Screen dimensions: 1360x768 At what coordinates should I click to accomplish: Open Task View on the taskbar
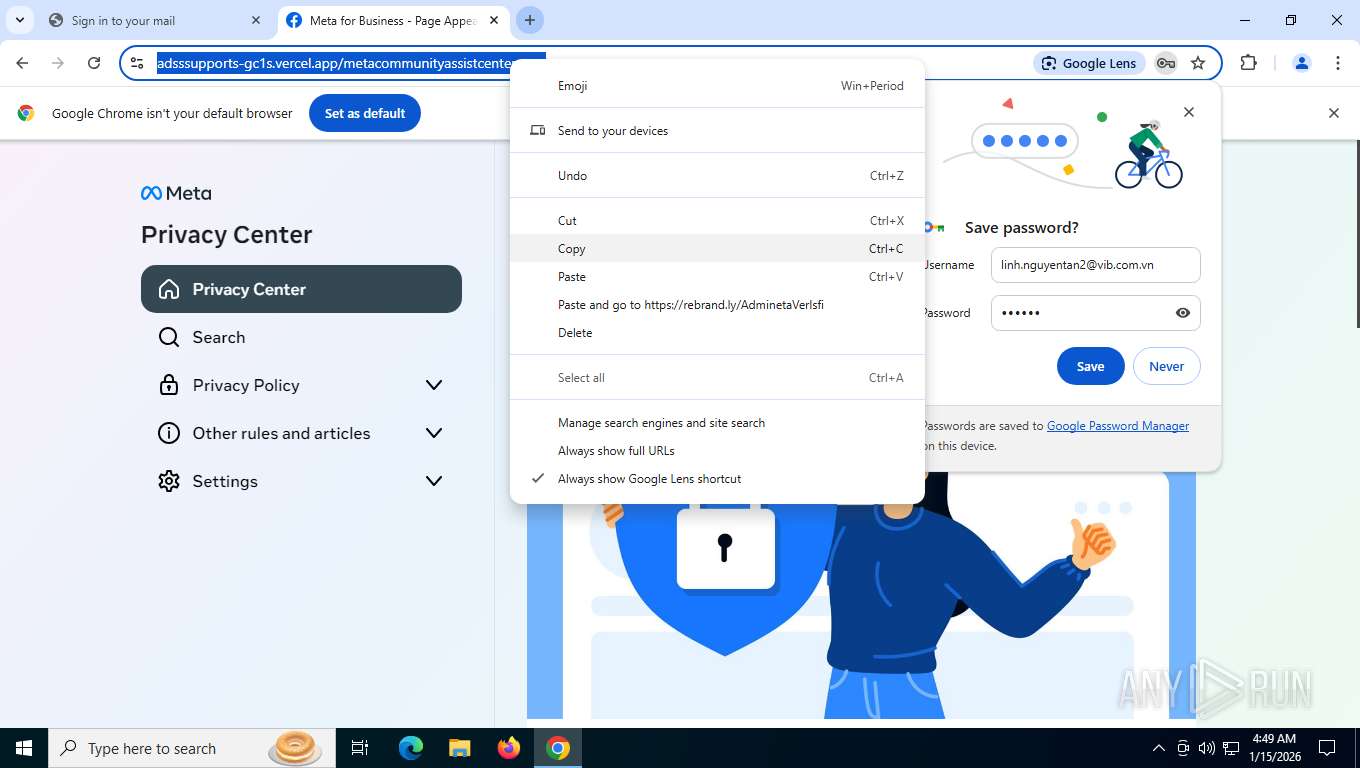(x=360, y=748)
